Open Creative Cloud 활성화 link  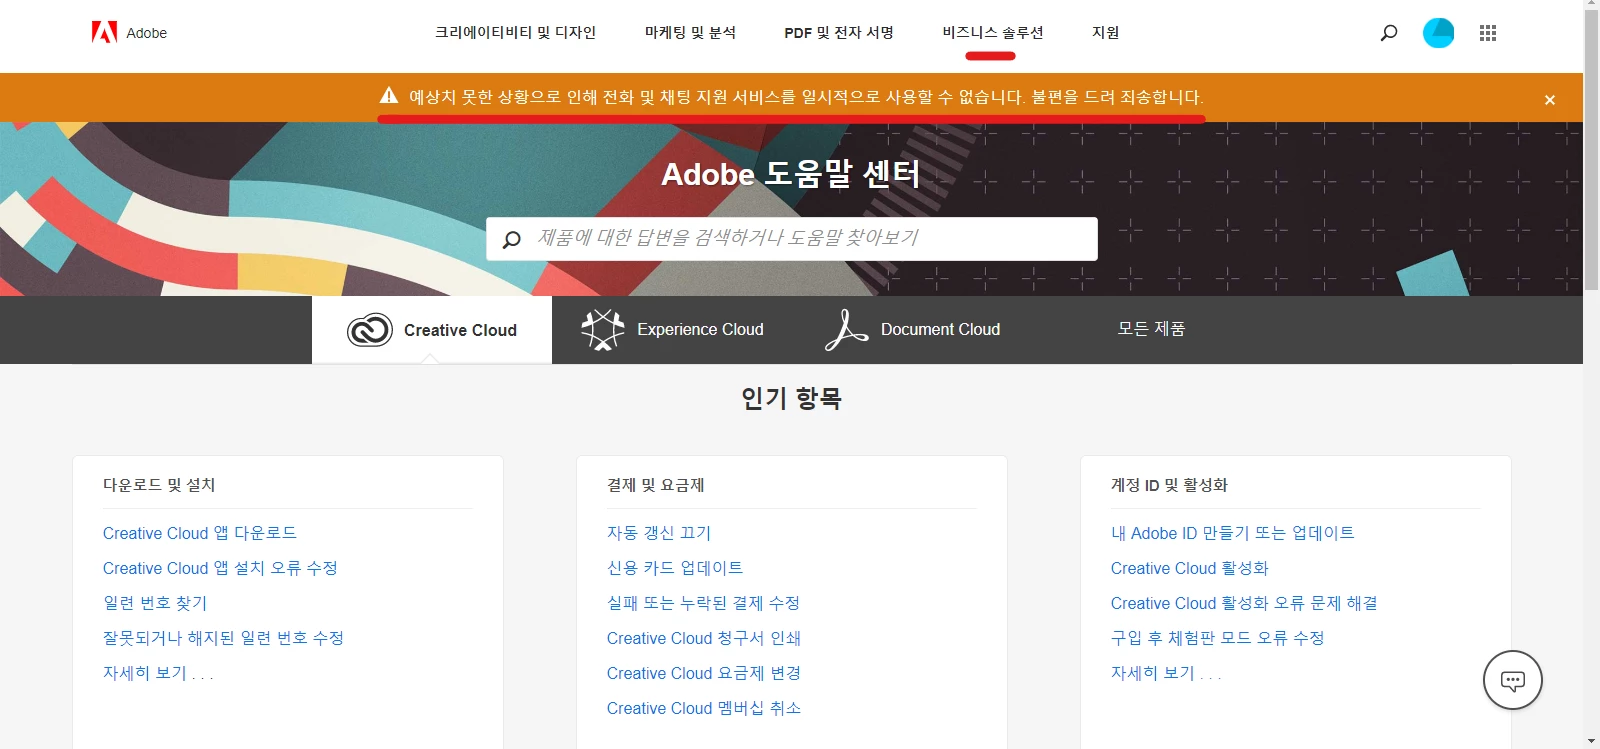(1190, 568)
